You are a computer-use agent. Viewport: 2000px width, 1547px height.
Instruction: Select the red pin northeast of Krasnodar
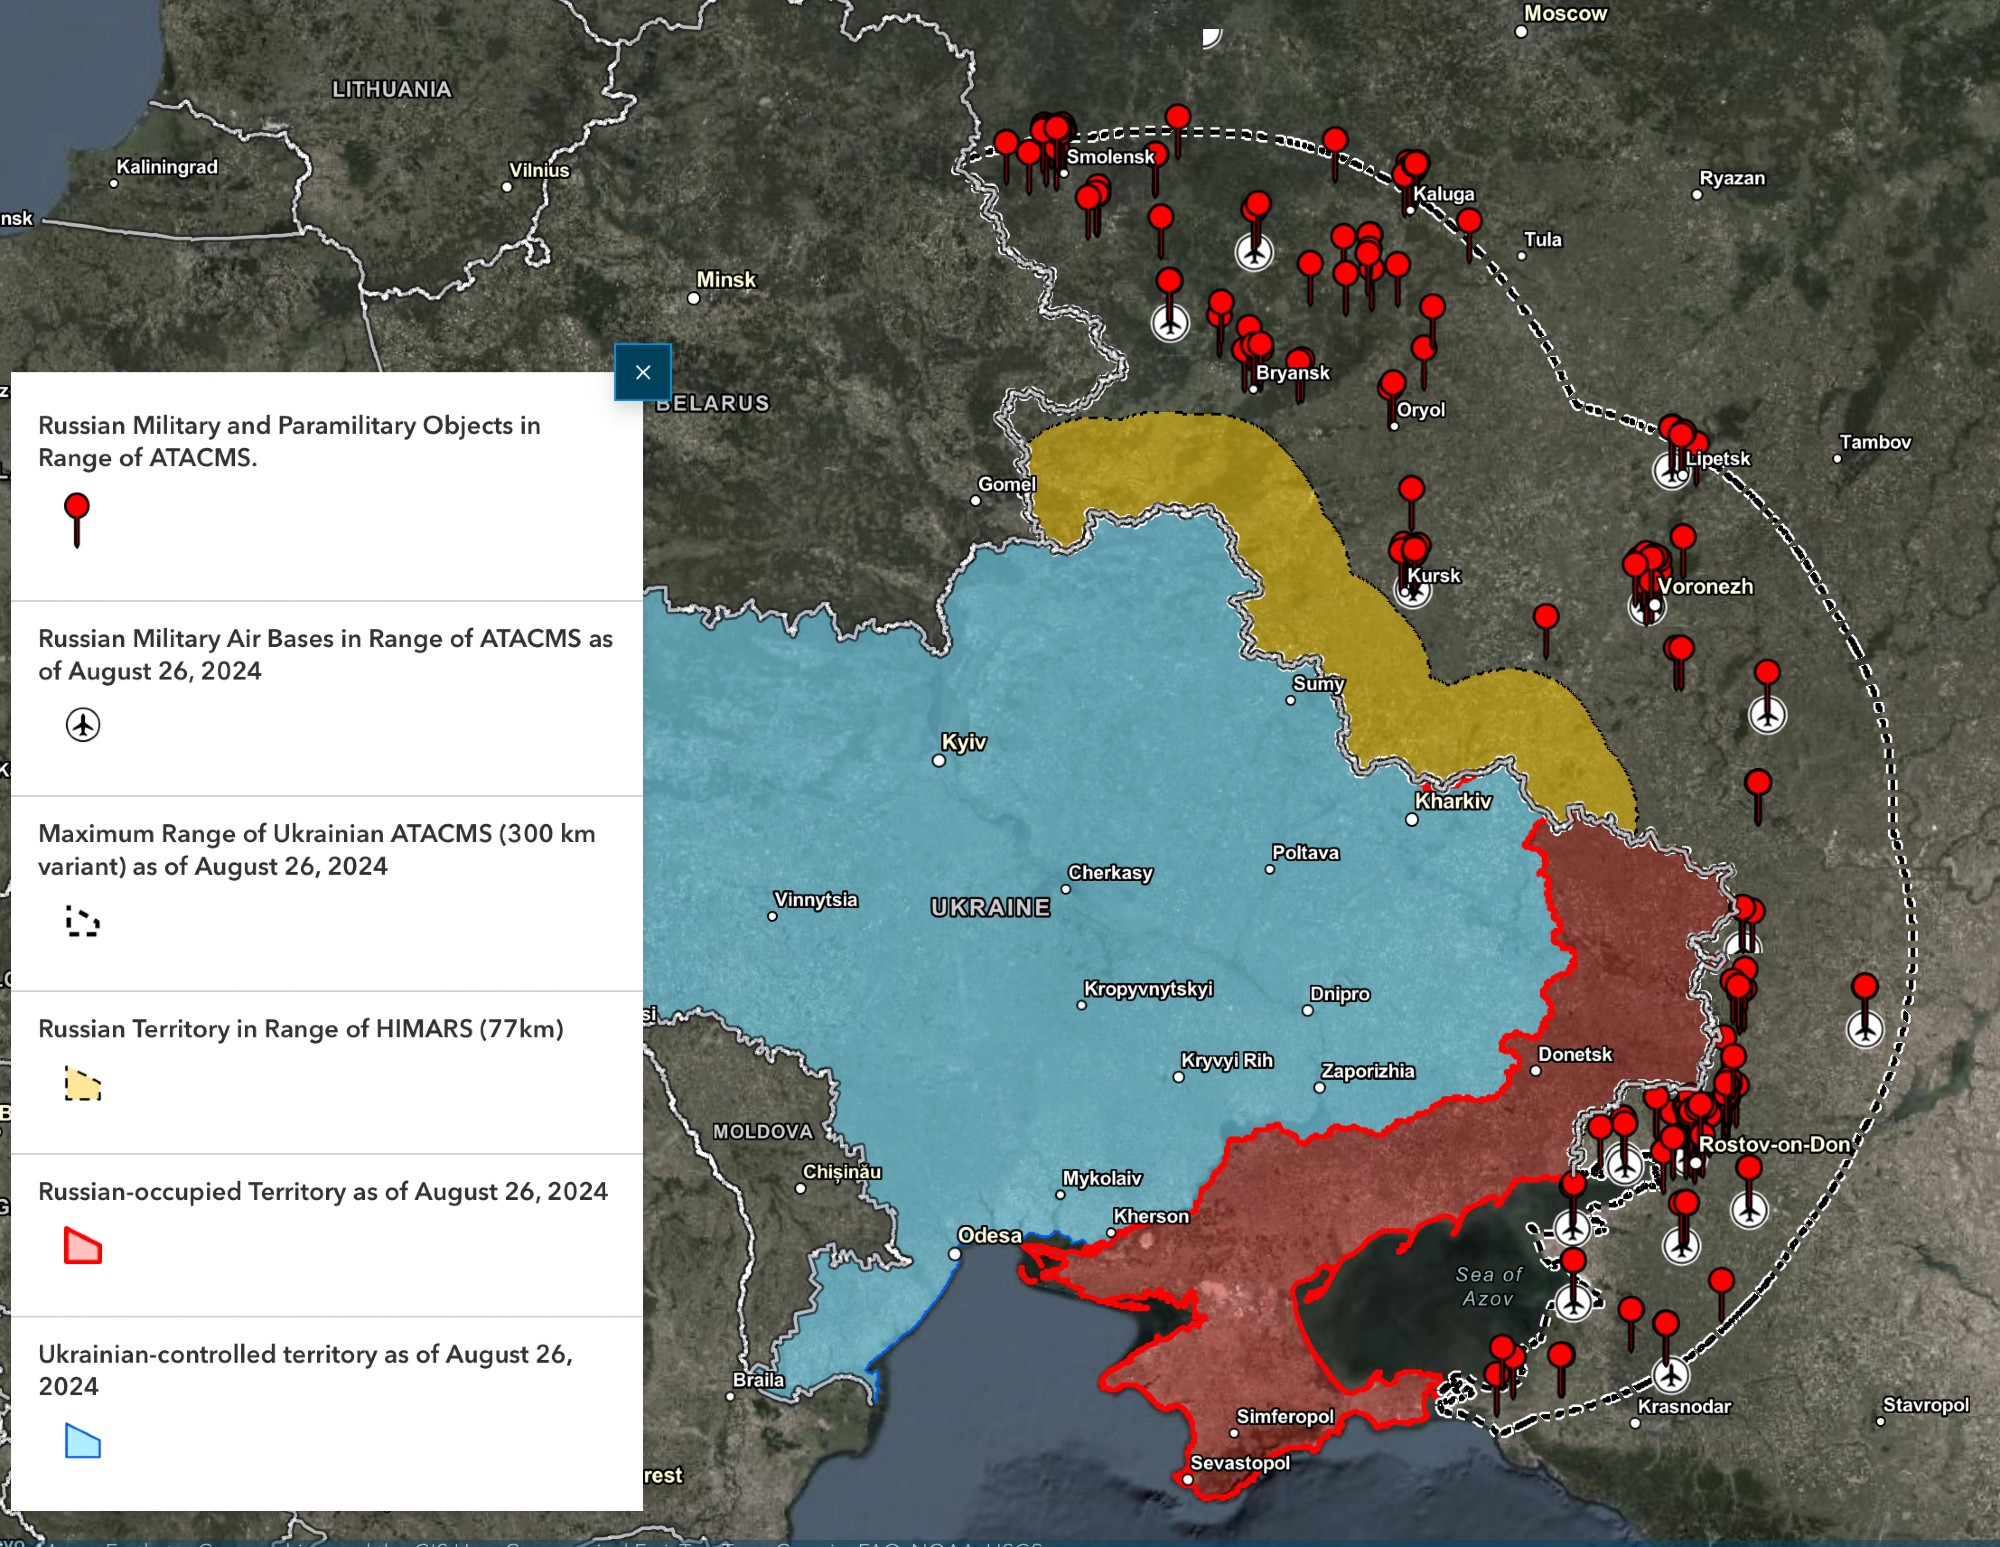[1721, 1294]
